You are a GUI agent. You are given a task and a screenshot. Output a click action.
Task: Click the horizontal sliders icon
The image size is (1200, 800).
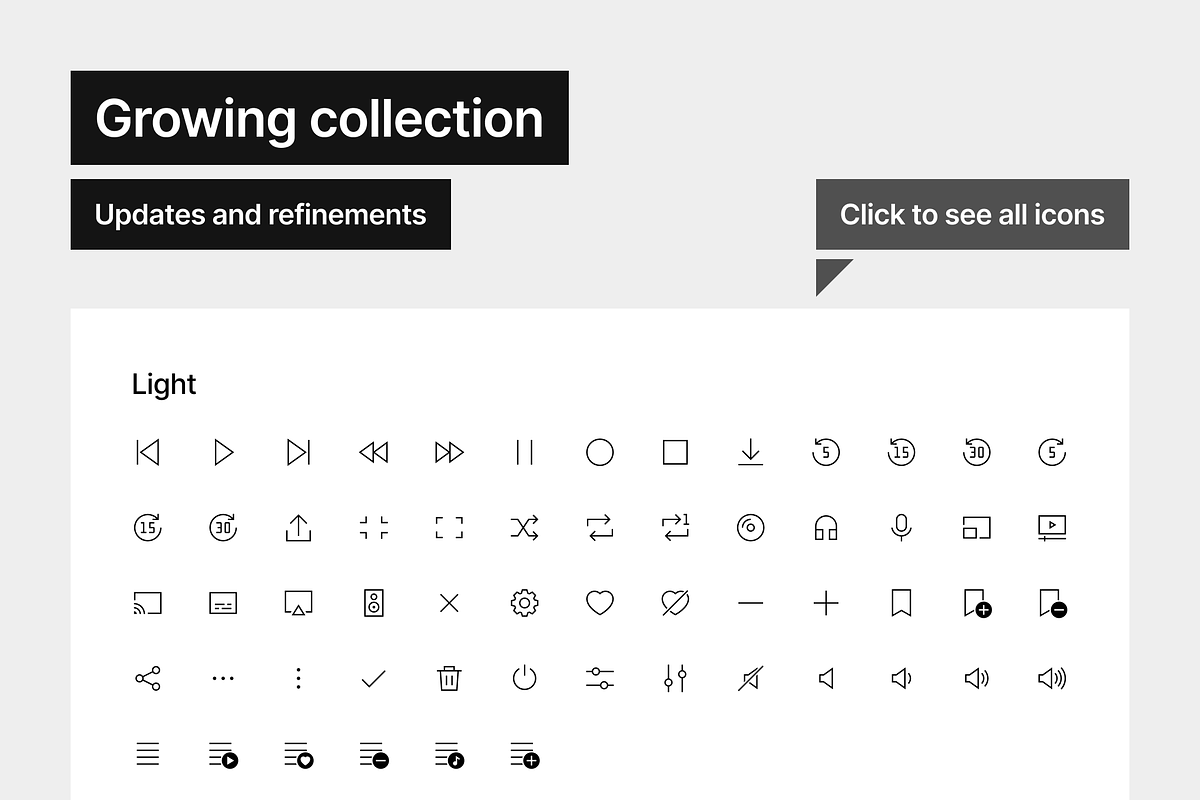tap(600, 678)
